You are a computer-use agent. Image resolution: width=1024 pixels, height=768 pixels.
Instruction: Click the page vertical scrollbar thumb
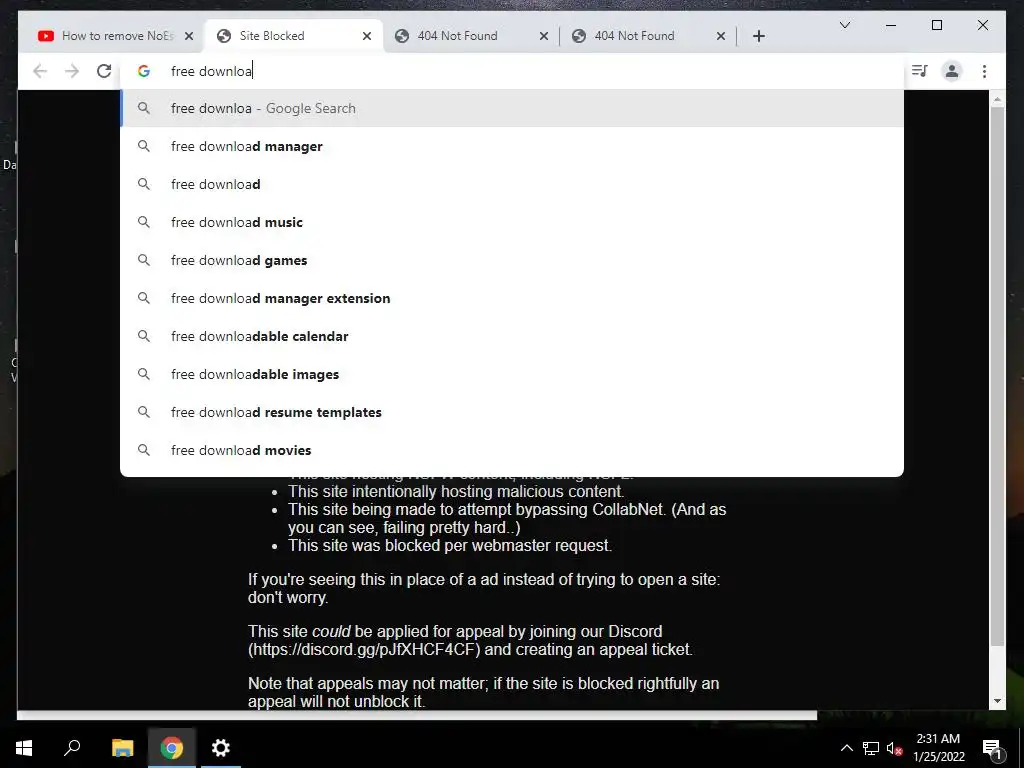coord(997,377)
